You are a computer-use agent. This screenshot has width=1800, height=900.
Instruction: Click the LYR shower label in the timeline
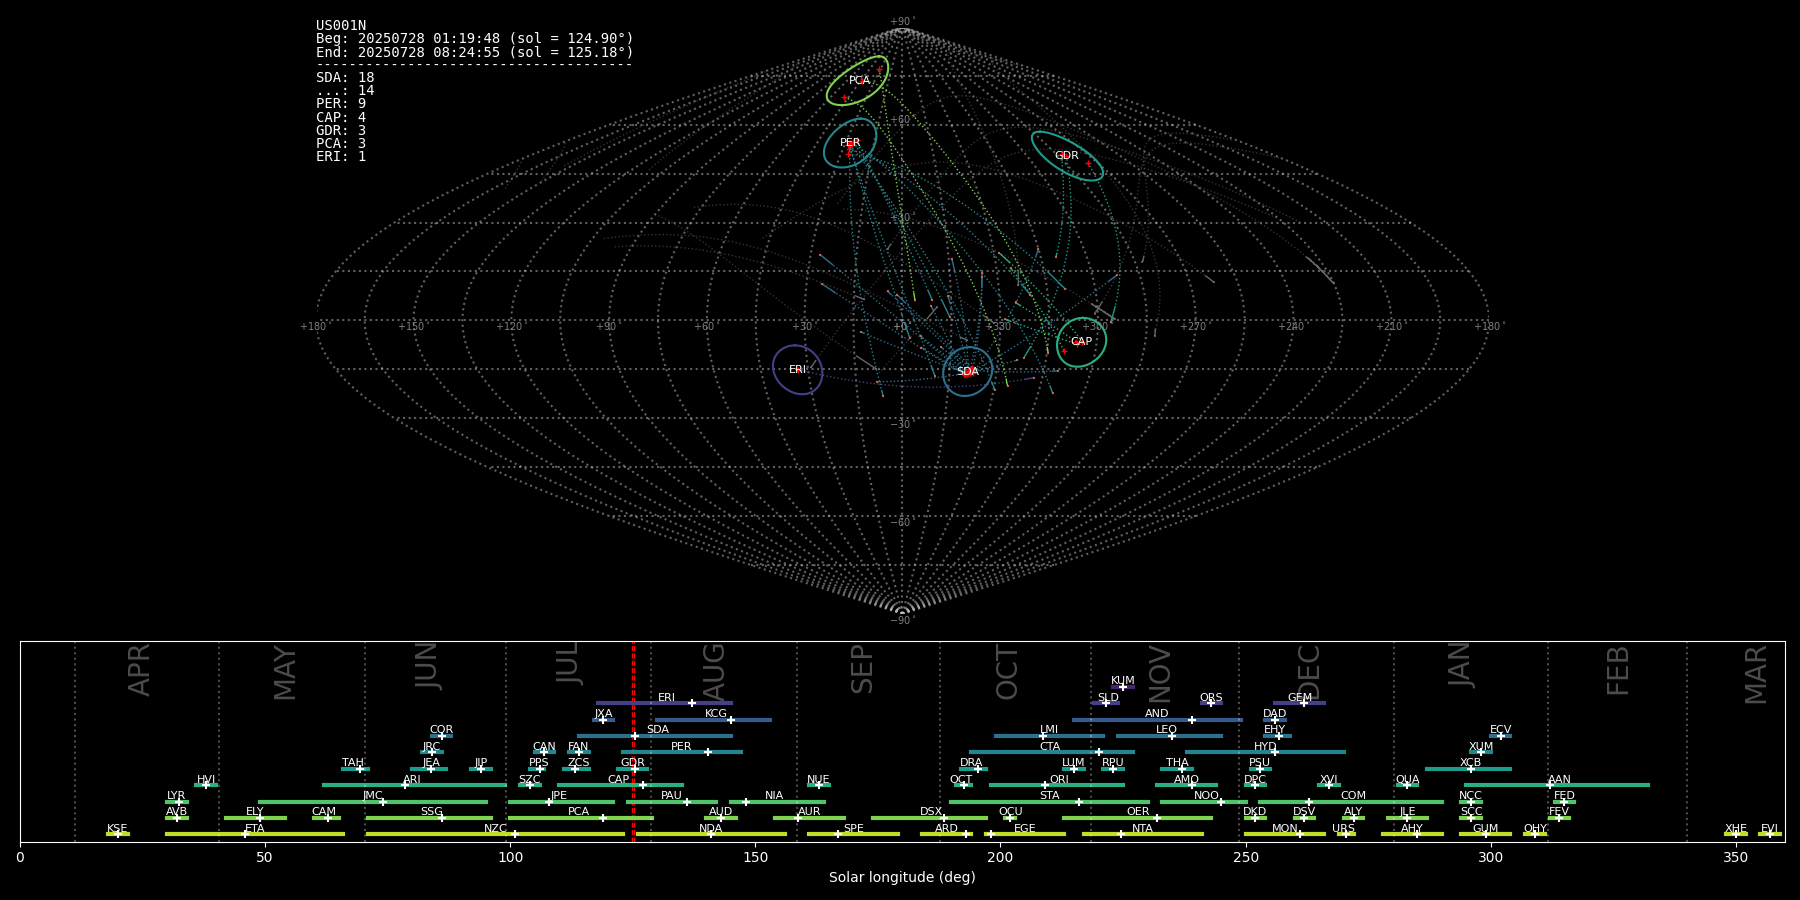(x=175, y=795)
